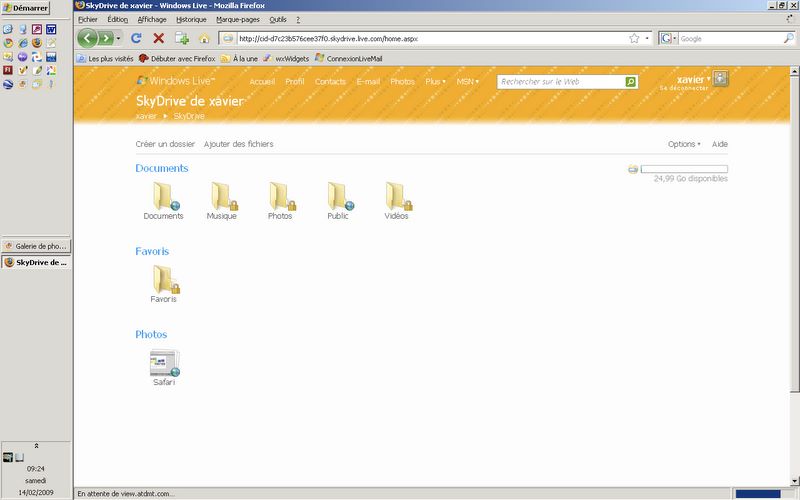Go to Accueil in Windows Live header
This screenshot has height=500, width=800.
pyautogui.click(x=262, y=82)
